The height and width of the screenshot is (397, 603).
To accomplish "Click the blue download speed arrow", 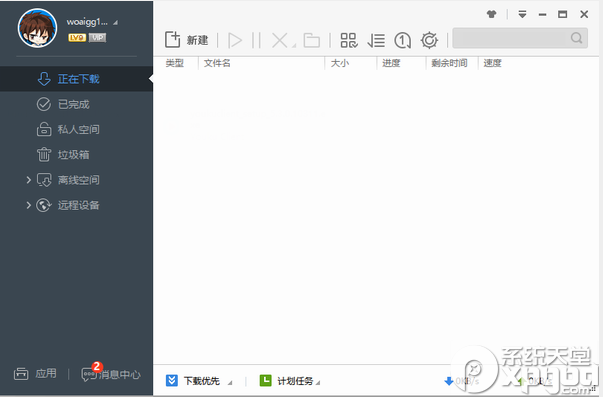I will coord(448,381).
